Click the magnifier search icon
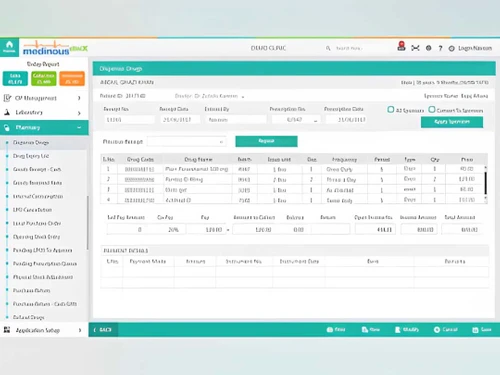Viewport: 500px width, 375px height. click(328, 48)
